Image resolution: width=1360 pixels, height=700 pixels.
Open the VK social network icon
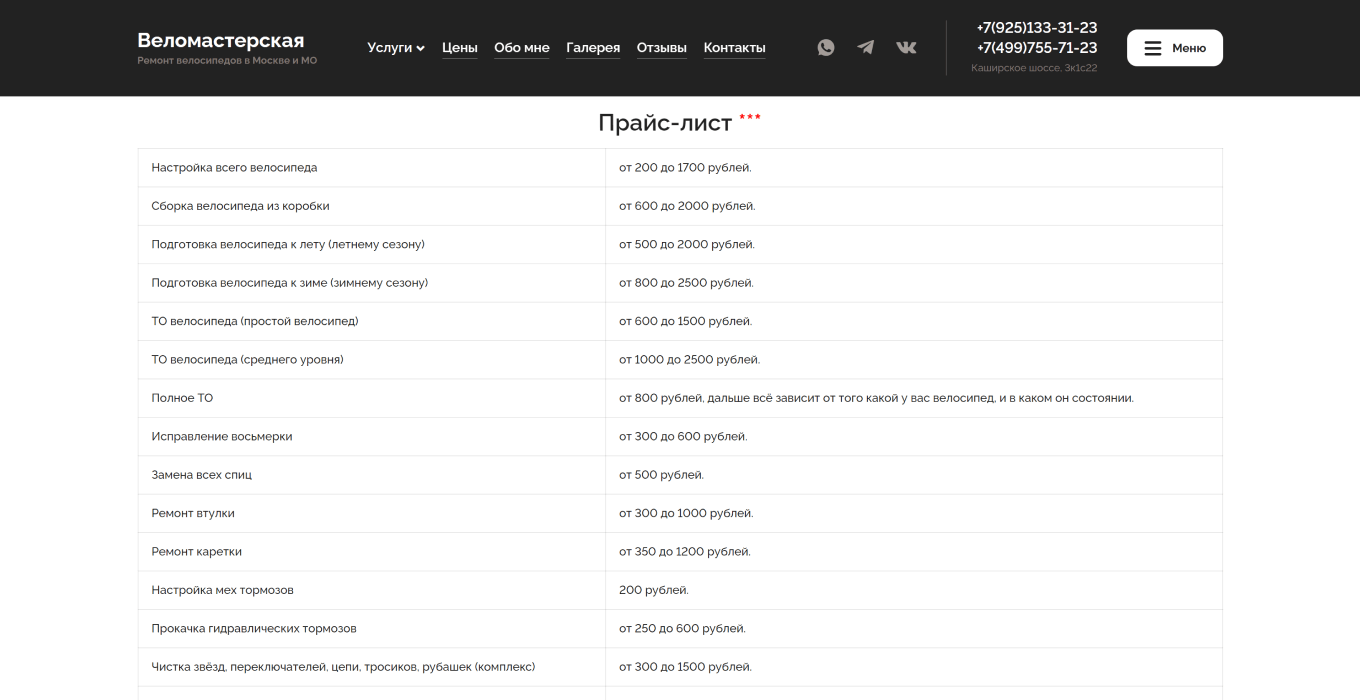[x=906, y=47]
